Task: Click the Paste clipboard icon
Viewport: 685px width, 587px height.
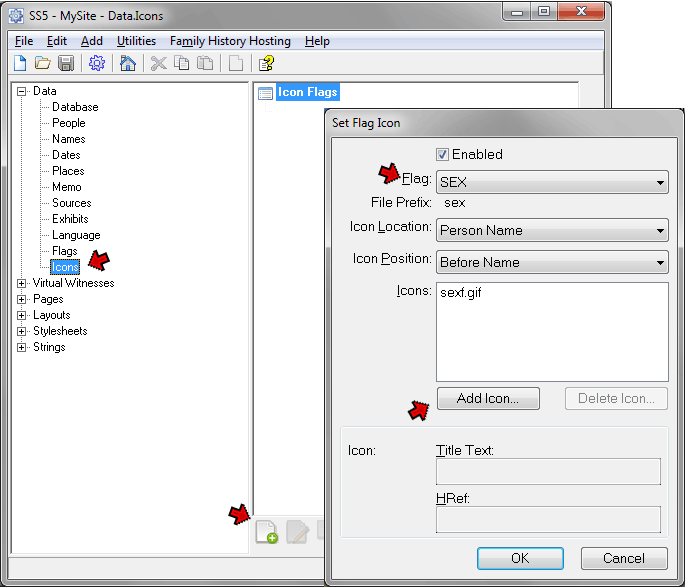Action: pyautogui.click(x=205, y=63)
